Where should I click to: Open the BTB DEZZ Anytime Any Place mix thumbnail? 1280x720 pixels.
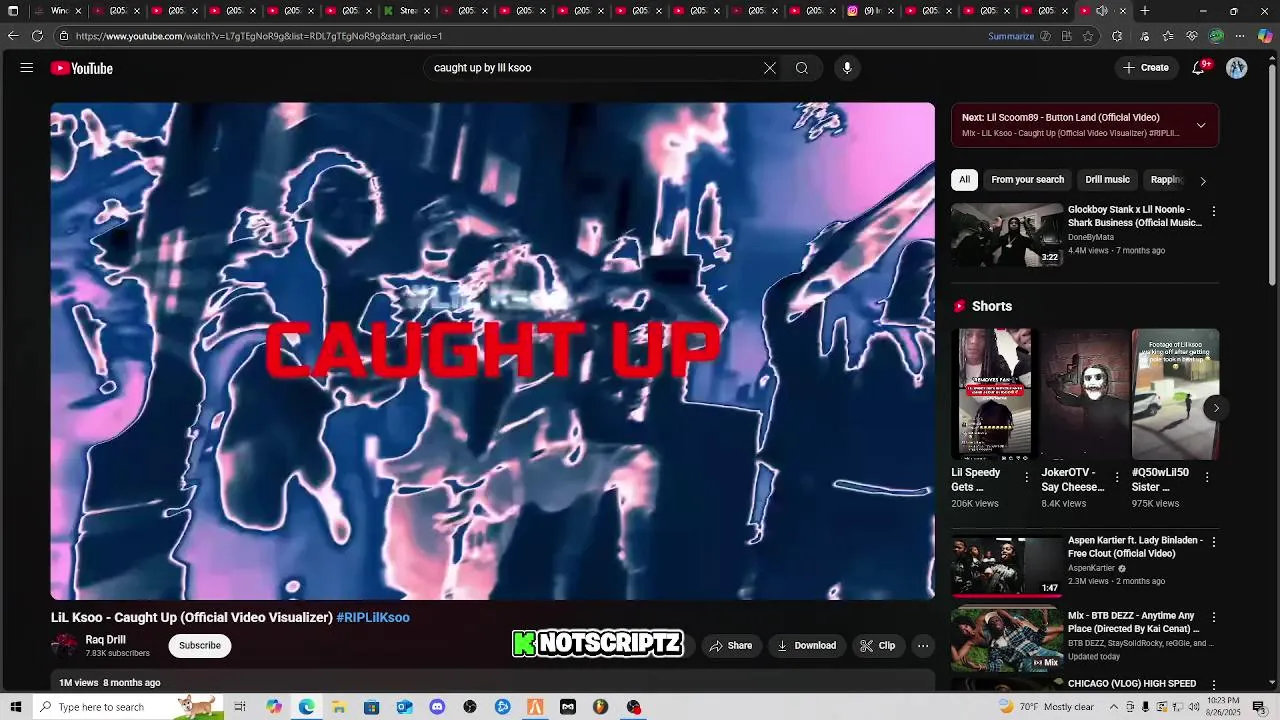pyautogui.click(x=1007, y=640)
